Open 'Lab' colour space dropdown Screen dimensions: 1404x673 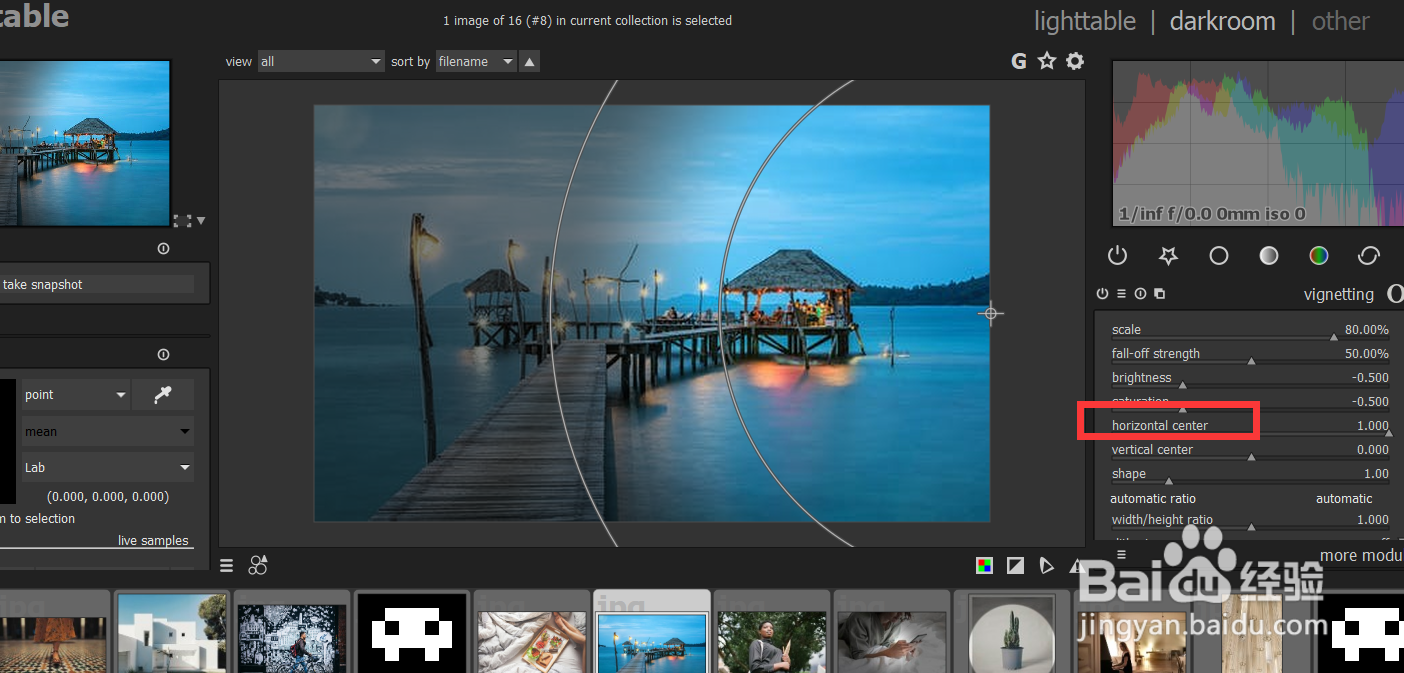pyautogui.click(x=108, y=467)
